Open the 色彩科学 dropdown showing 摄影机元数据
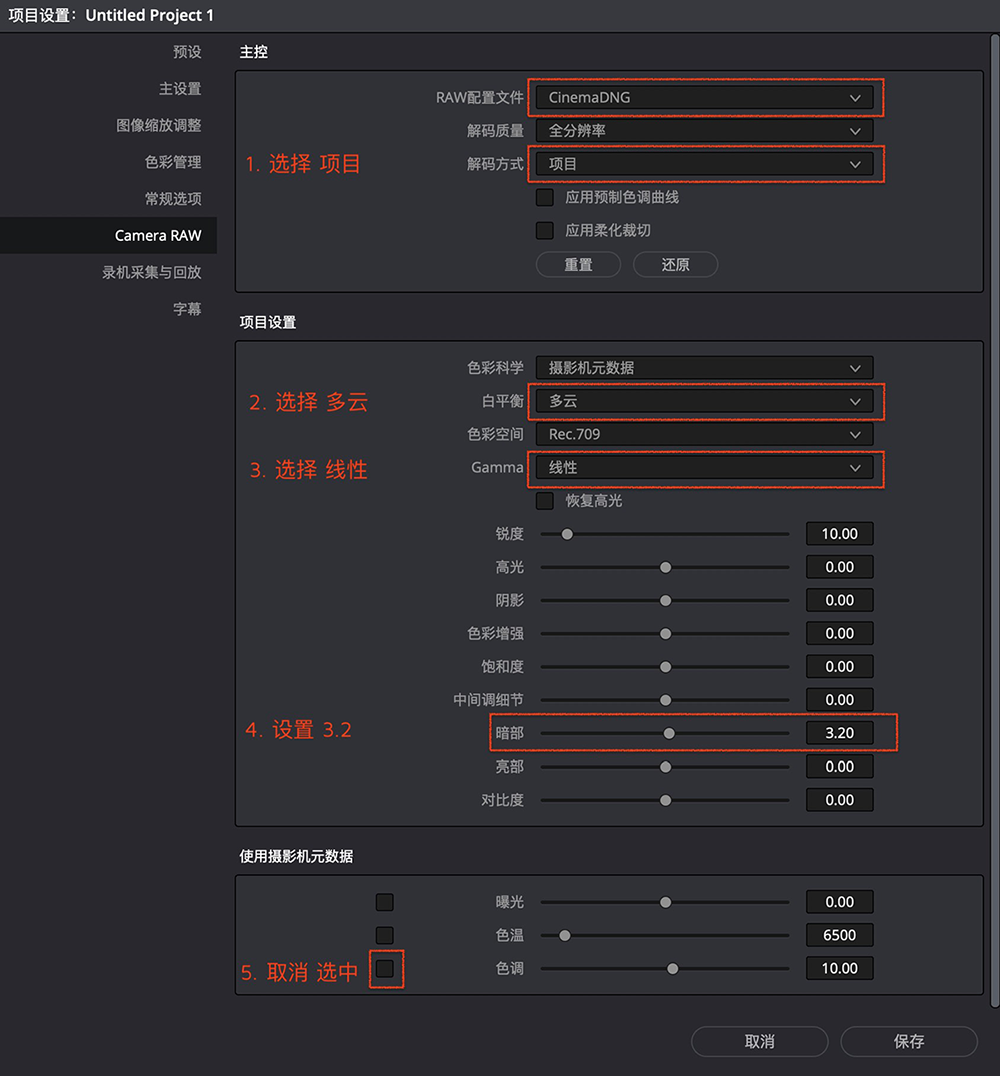This screenshot has width=1000, height=1076. (705, 367)
